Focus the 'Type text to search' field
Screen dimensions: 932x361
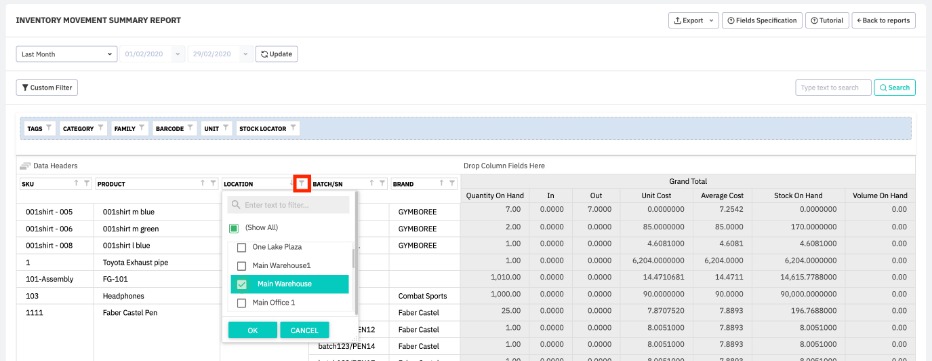(x=833, y=87)
